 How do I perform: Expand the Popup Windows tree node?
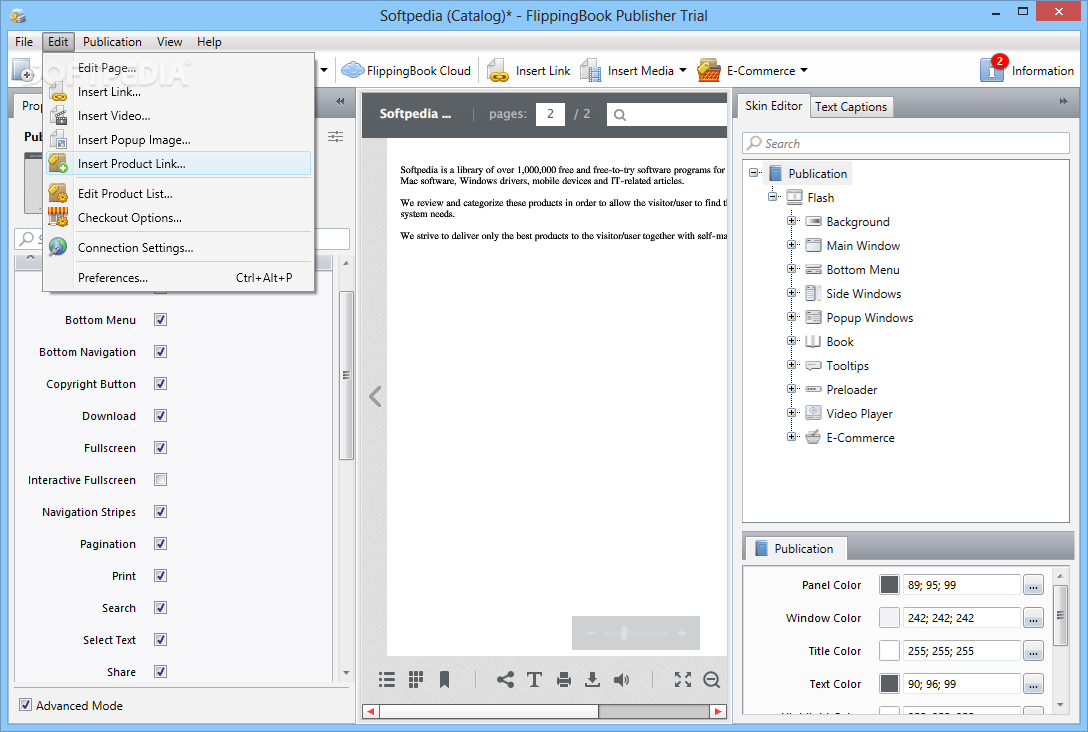click(x=791, y=317)
